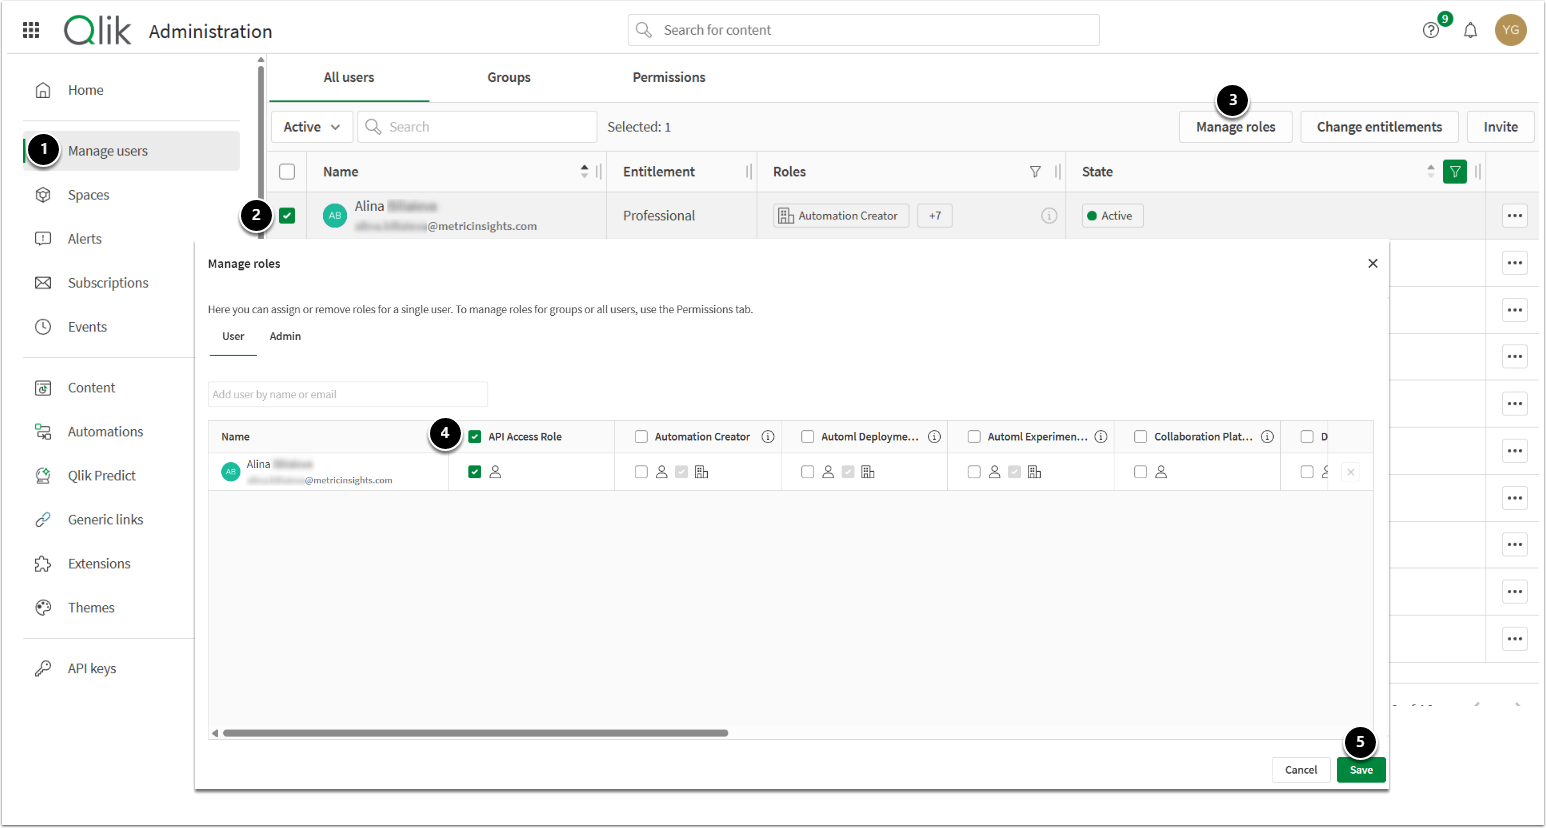Toggle the select-all users checkbox
This screenshot has height=828, width=1546.
[x=287, y=172]
